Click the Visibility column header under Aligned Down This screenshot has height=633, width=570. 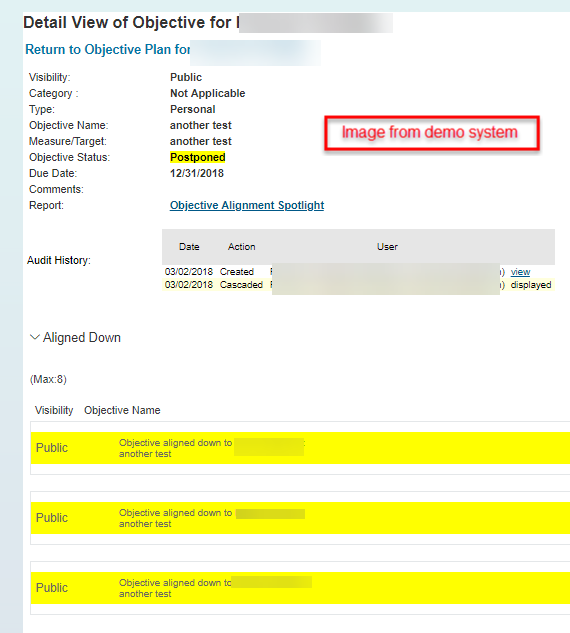[54, 410]
